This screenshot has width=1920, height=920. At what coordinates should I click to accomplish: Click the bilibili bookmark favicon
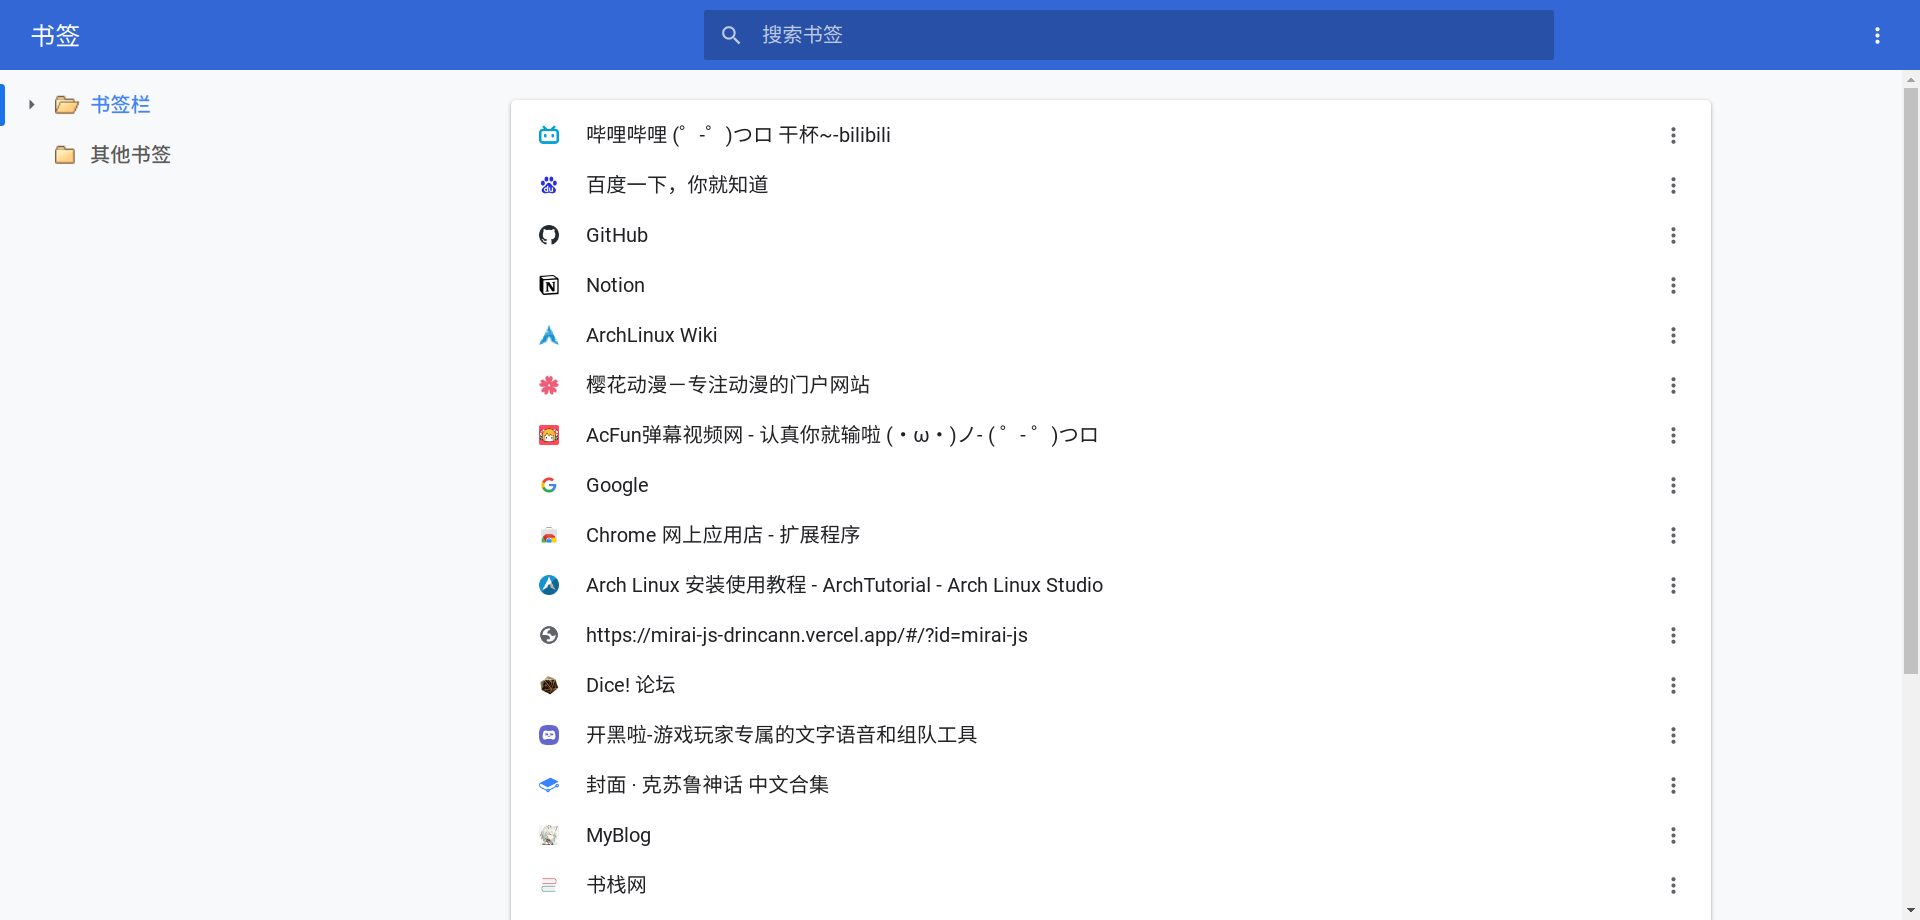click(549, 135)
